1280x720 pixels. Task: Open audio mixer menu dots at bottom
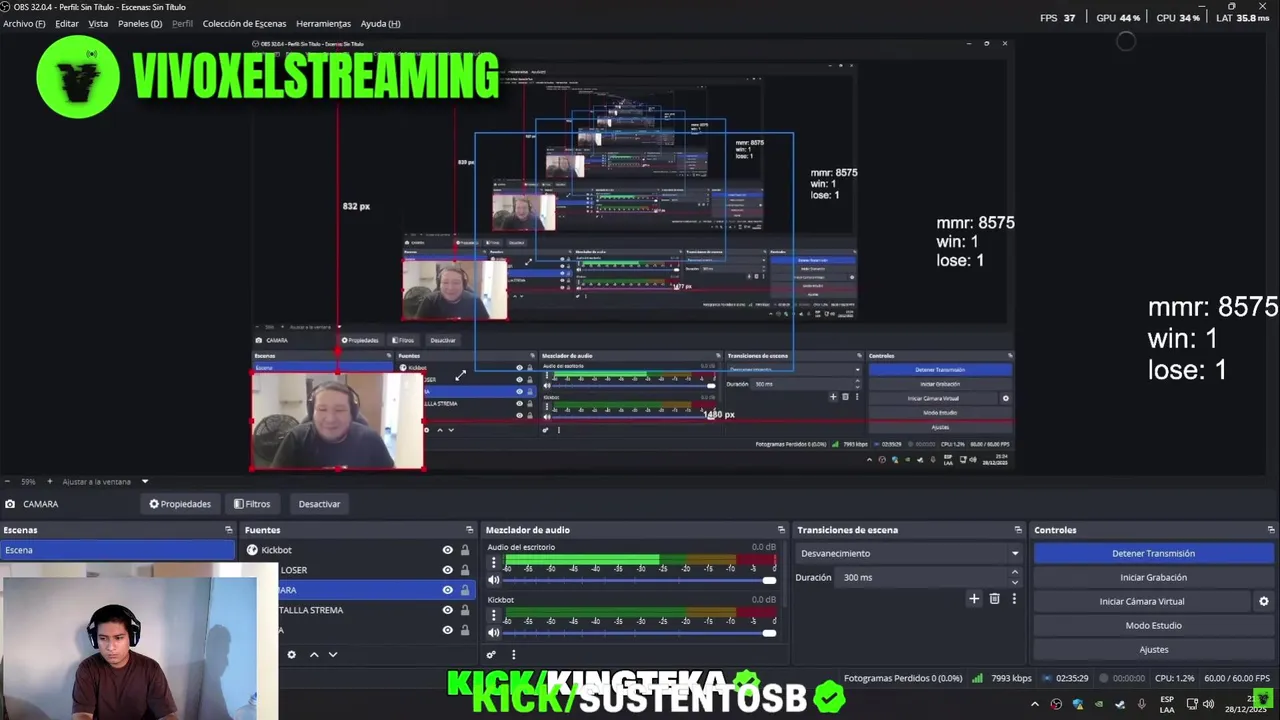point(514,655)
